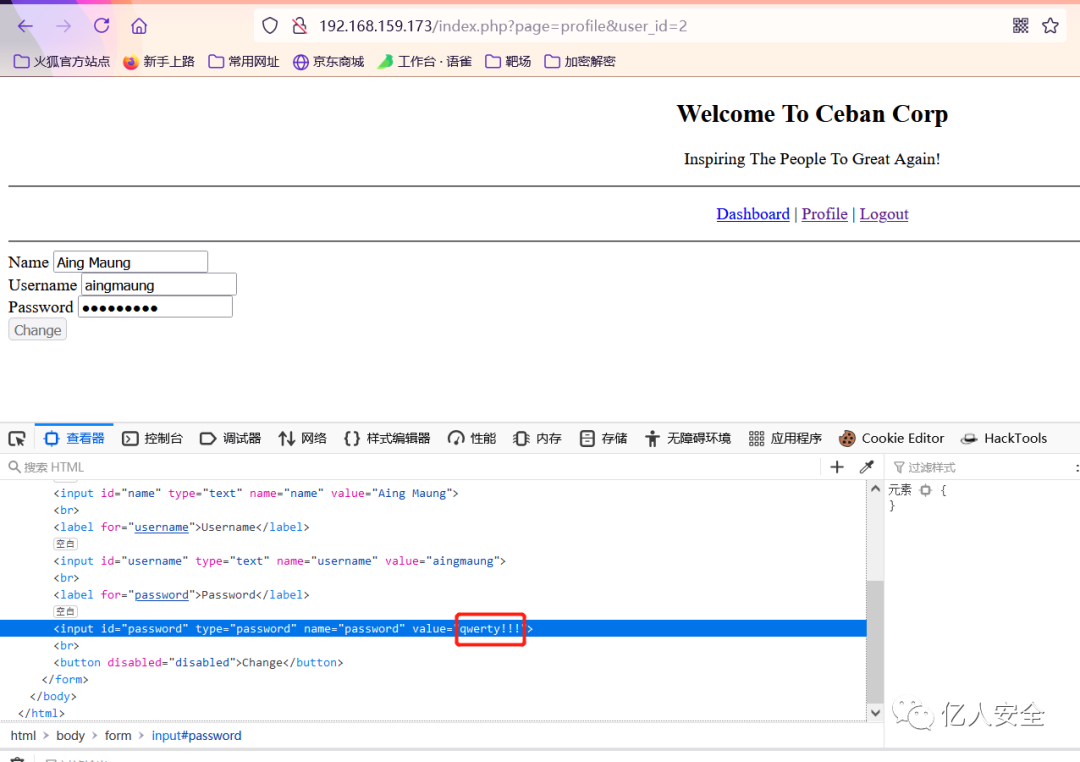Click the shield tracking protection icon
The image size is (1080, 762).
click(270, 26)
